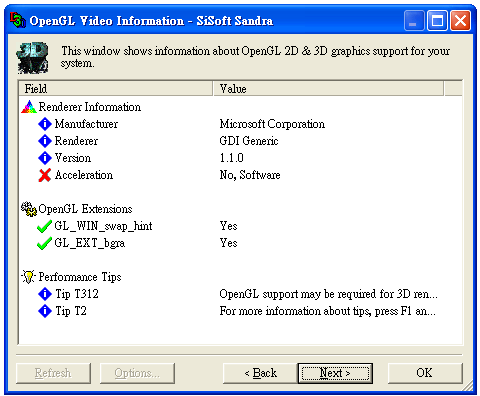Maximize the OpenGL Video Information window

coord(437,21)
